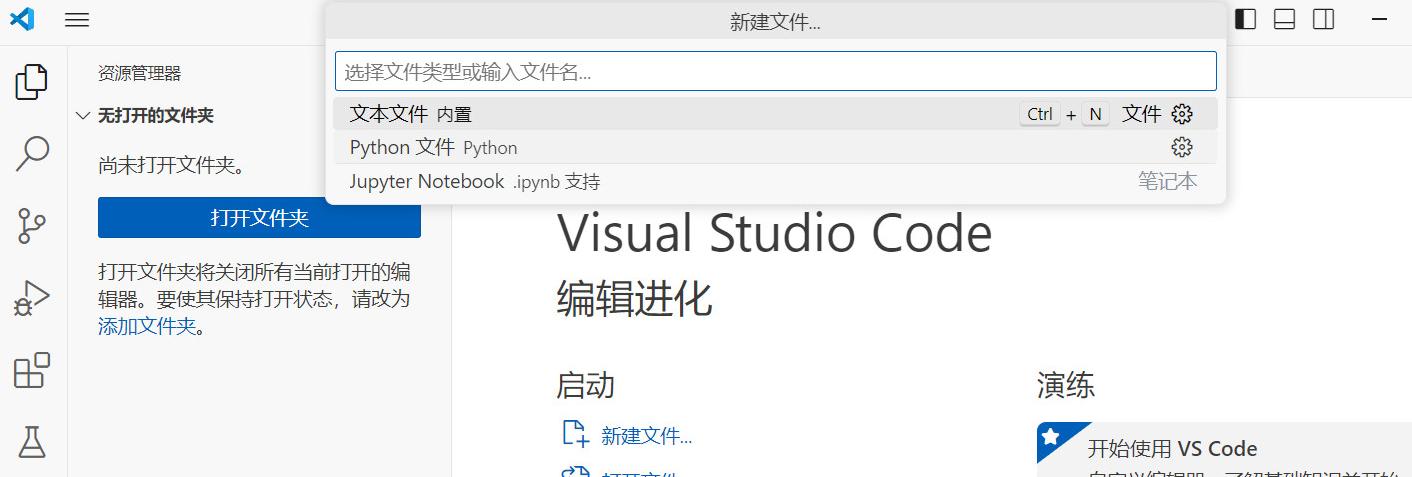
Task: Open the Search view in activity bar
Action: 32,153
